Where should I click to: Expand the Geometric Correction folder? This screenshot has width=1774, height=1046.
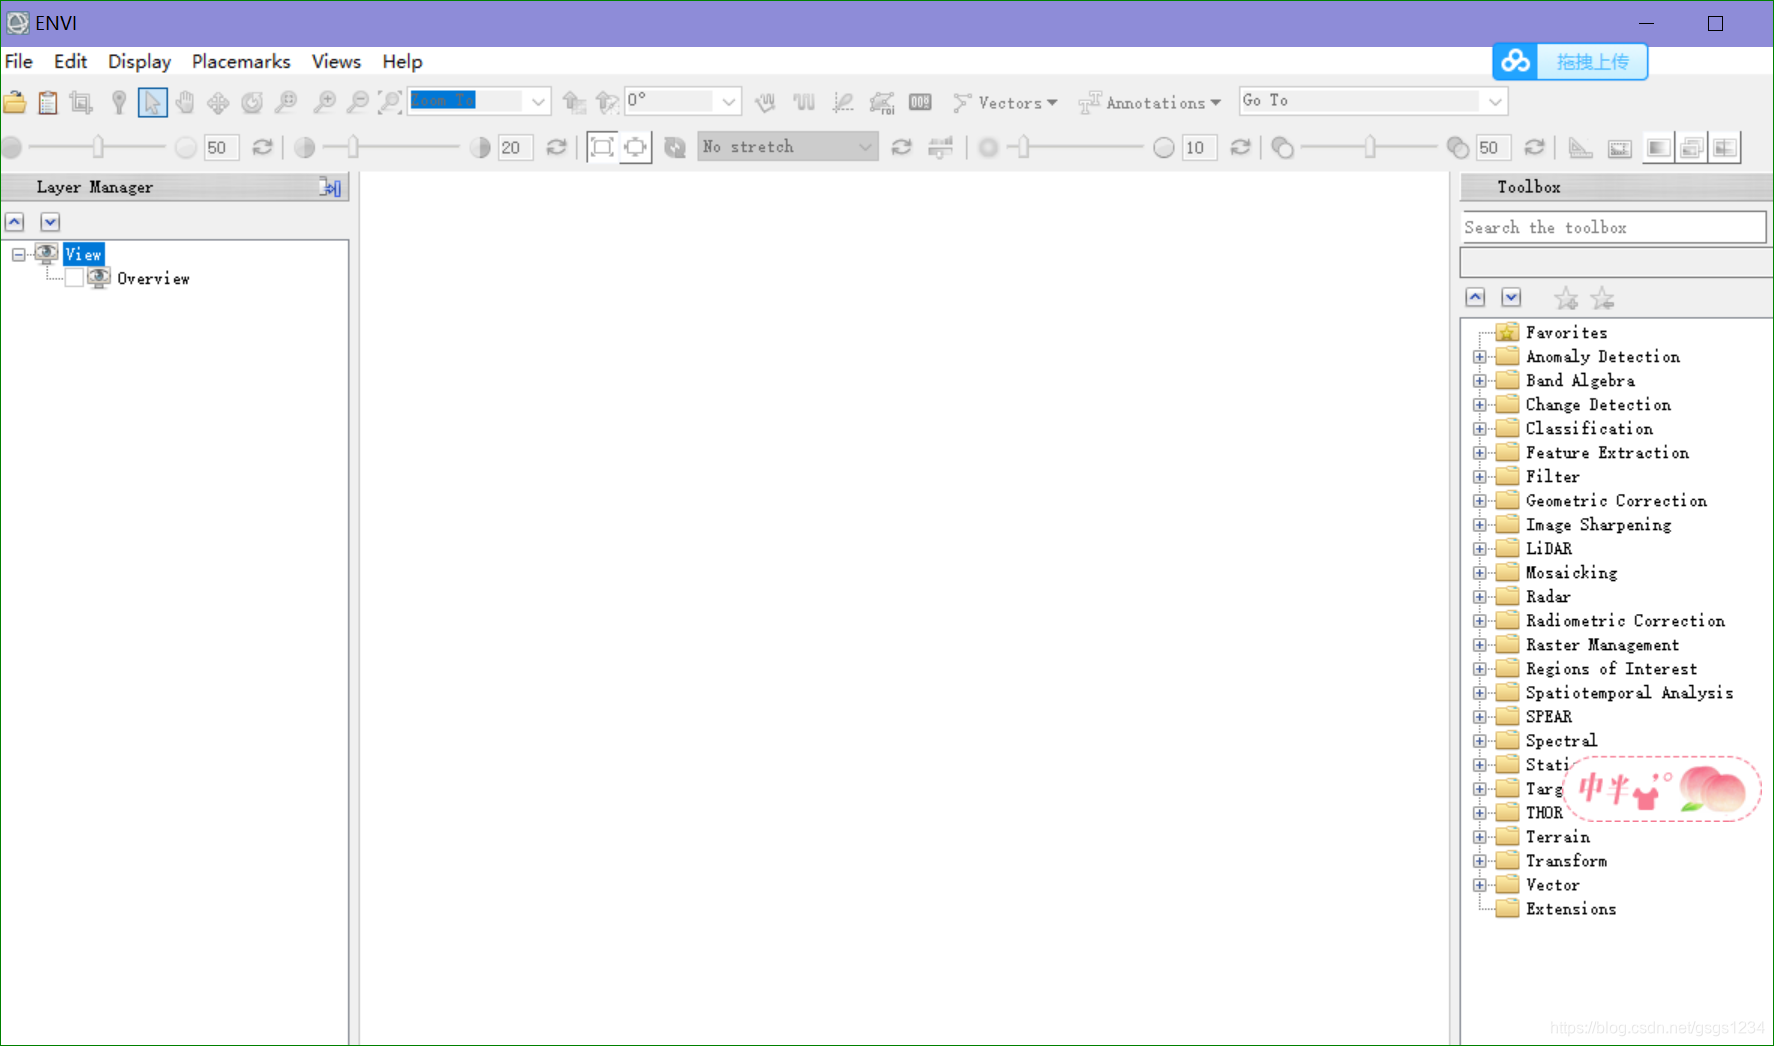click(1480, 501)
